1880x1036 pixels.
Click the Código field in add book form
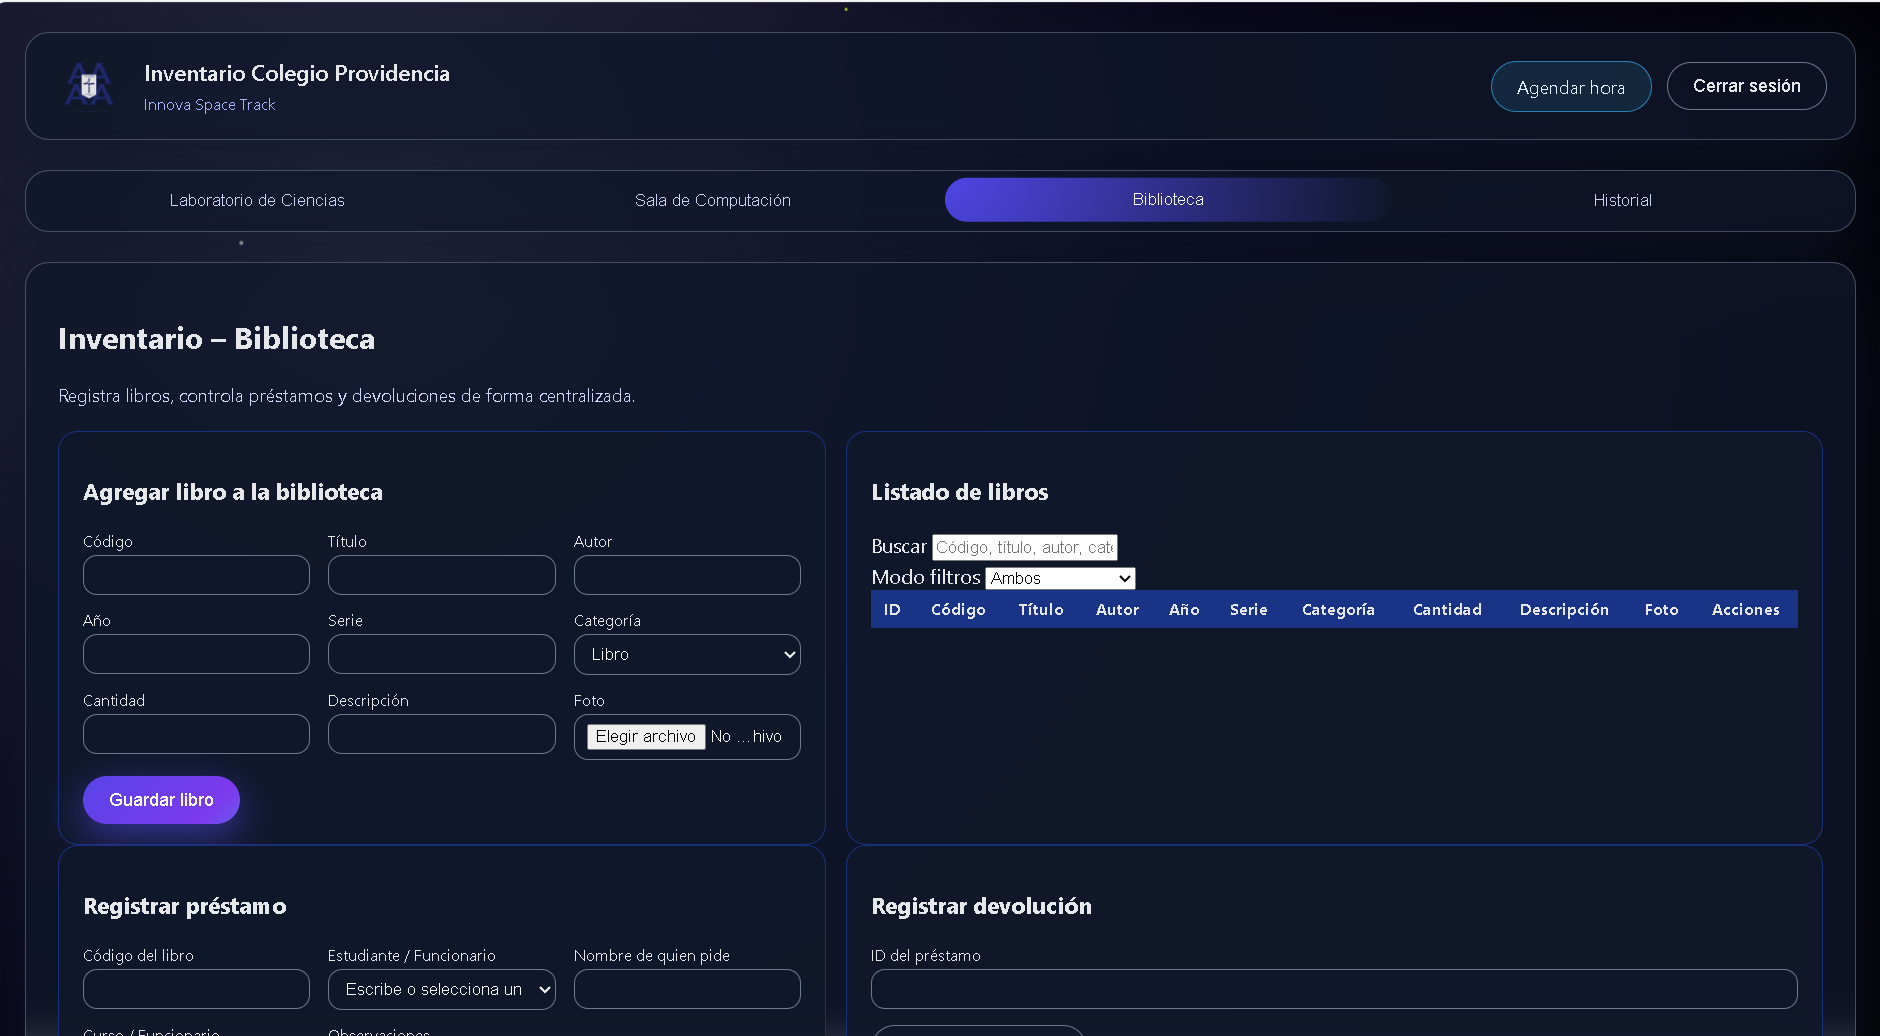click(196, 575)
